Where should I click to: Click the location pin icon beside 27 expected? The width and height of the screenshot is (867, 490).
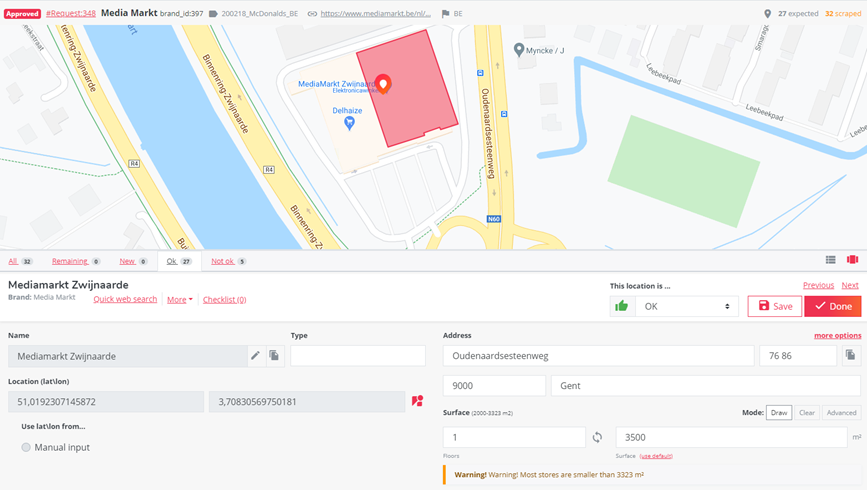[x=767, y=14]
